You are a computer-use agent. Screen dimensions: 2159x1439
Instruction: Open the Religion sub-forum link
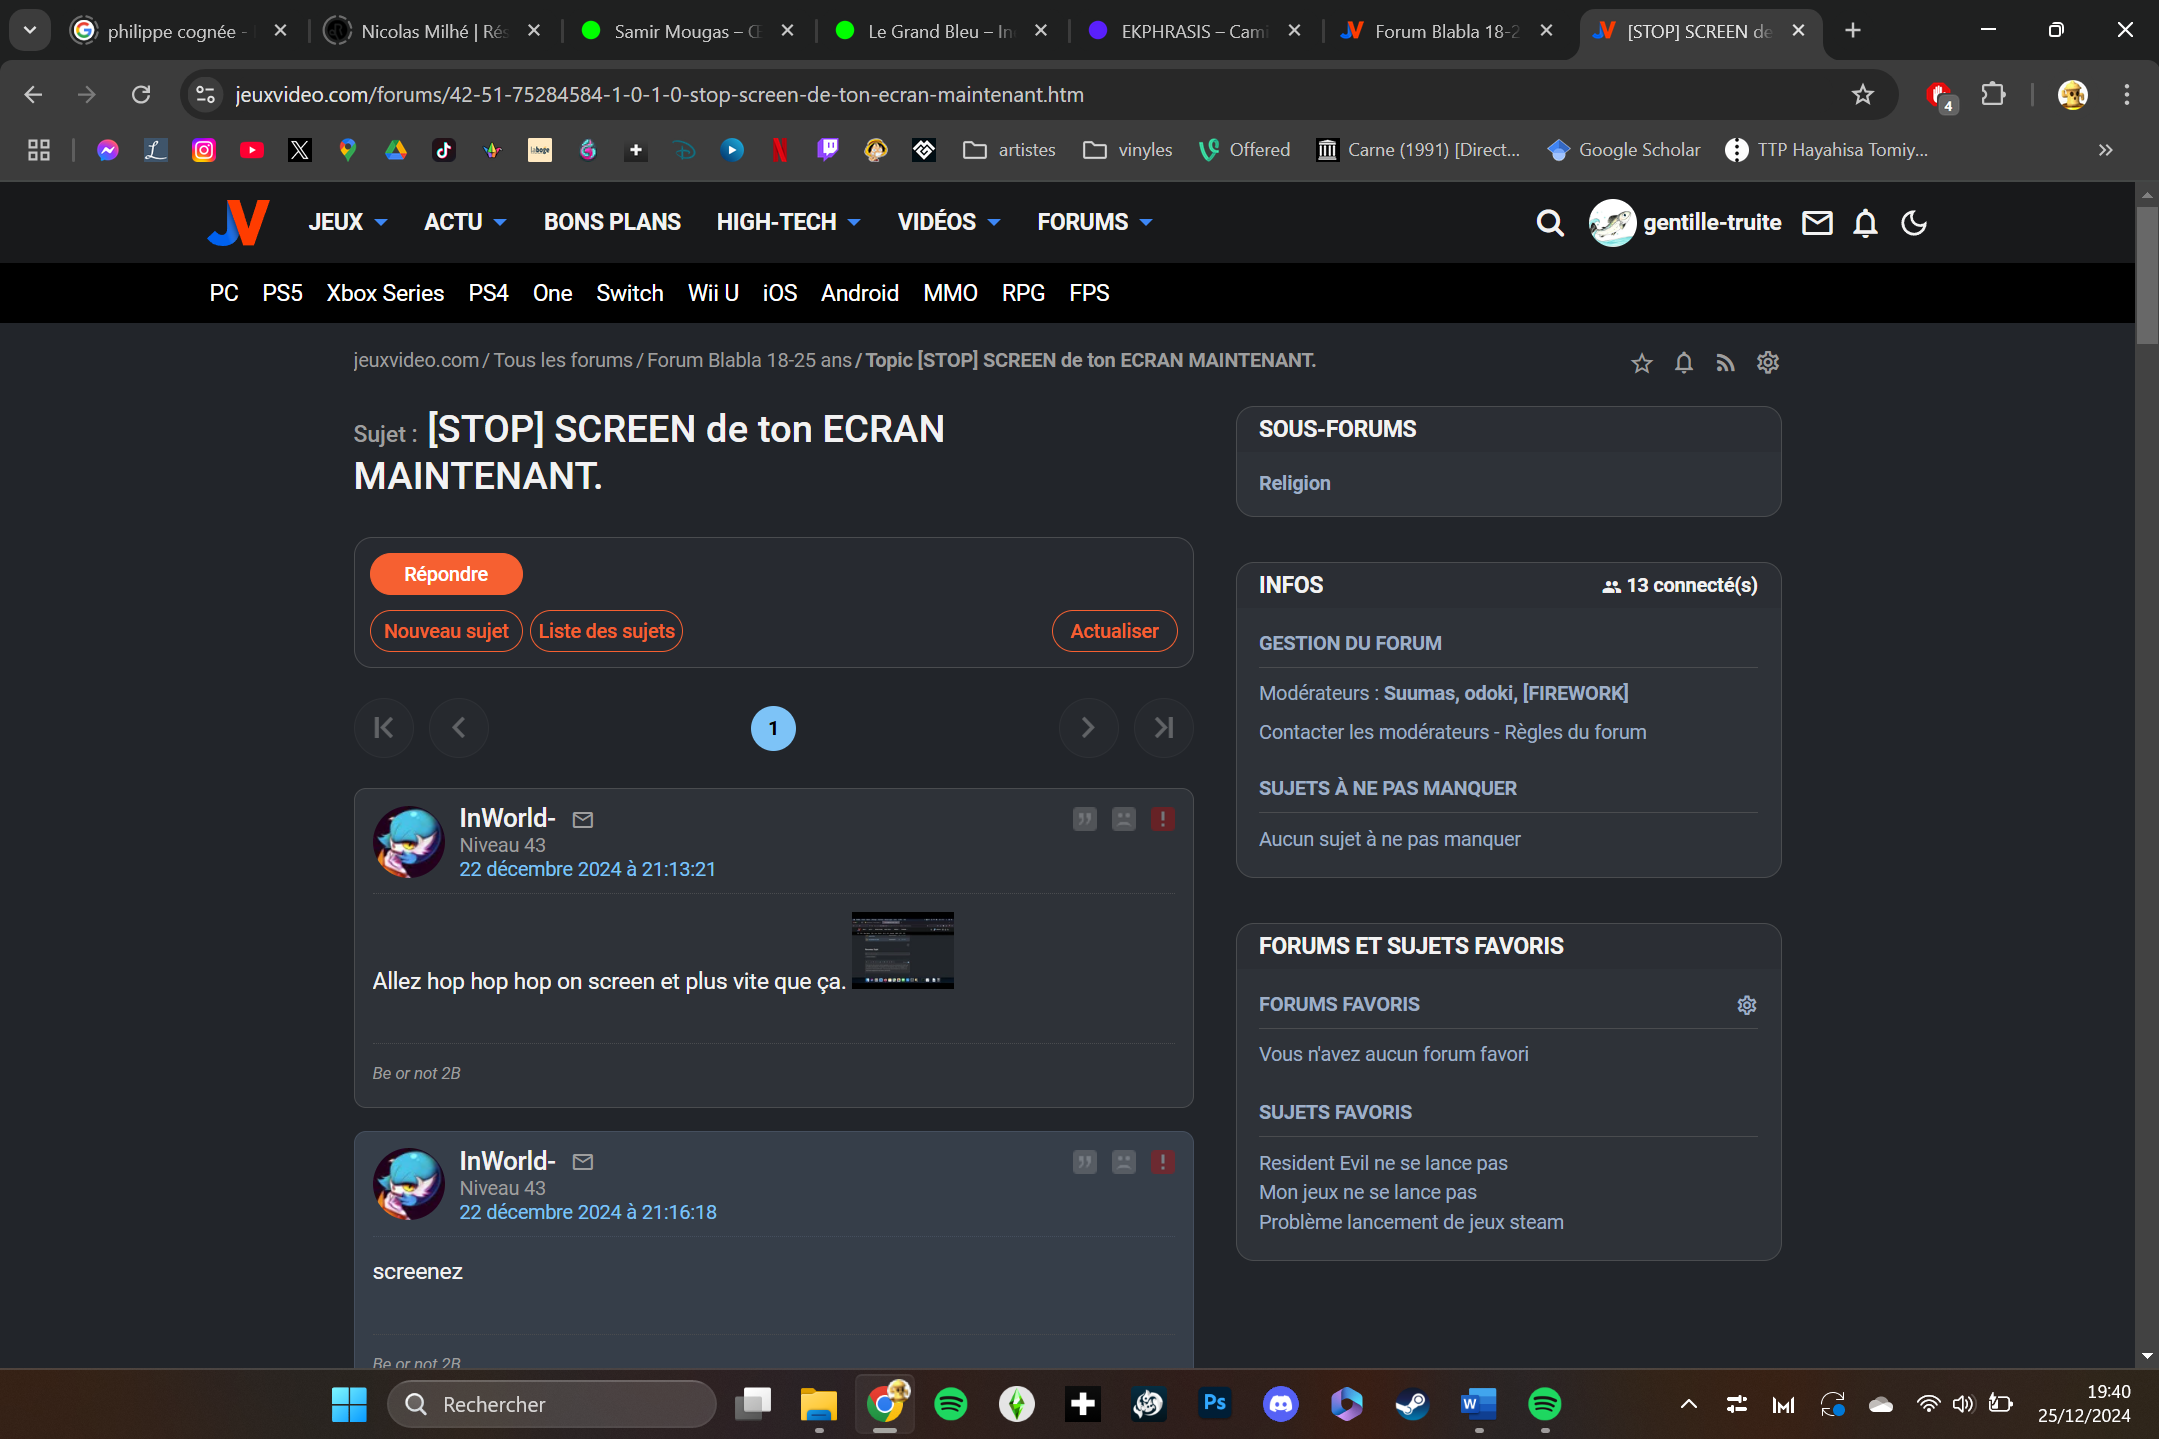pos(1294,483)
